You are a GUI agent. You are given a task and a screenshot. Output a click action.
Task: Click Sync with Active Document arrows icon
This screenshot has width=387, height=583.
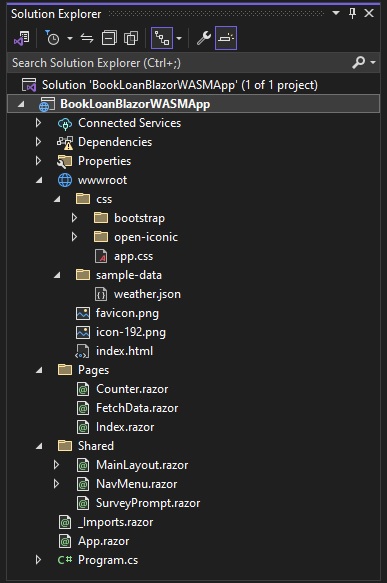point(87,38)
